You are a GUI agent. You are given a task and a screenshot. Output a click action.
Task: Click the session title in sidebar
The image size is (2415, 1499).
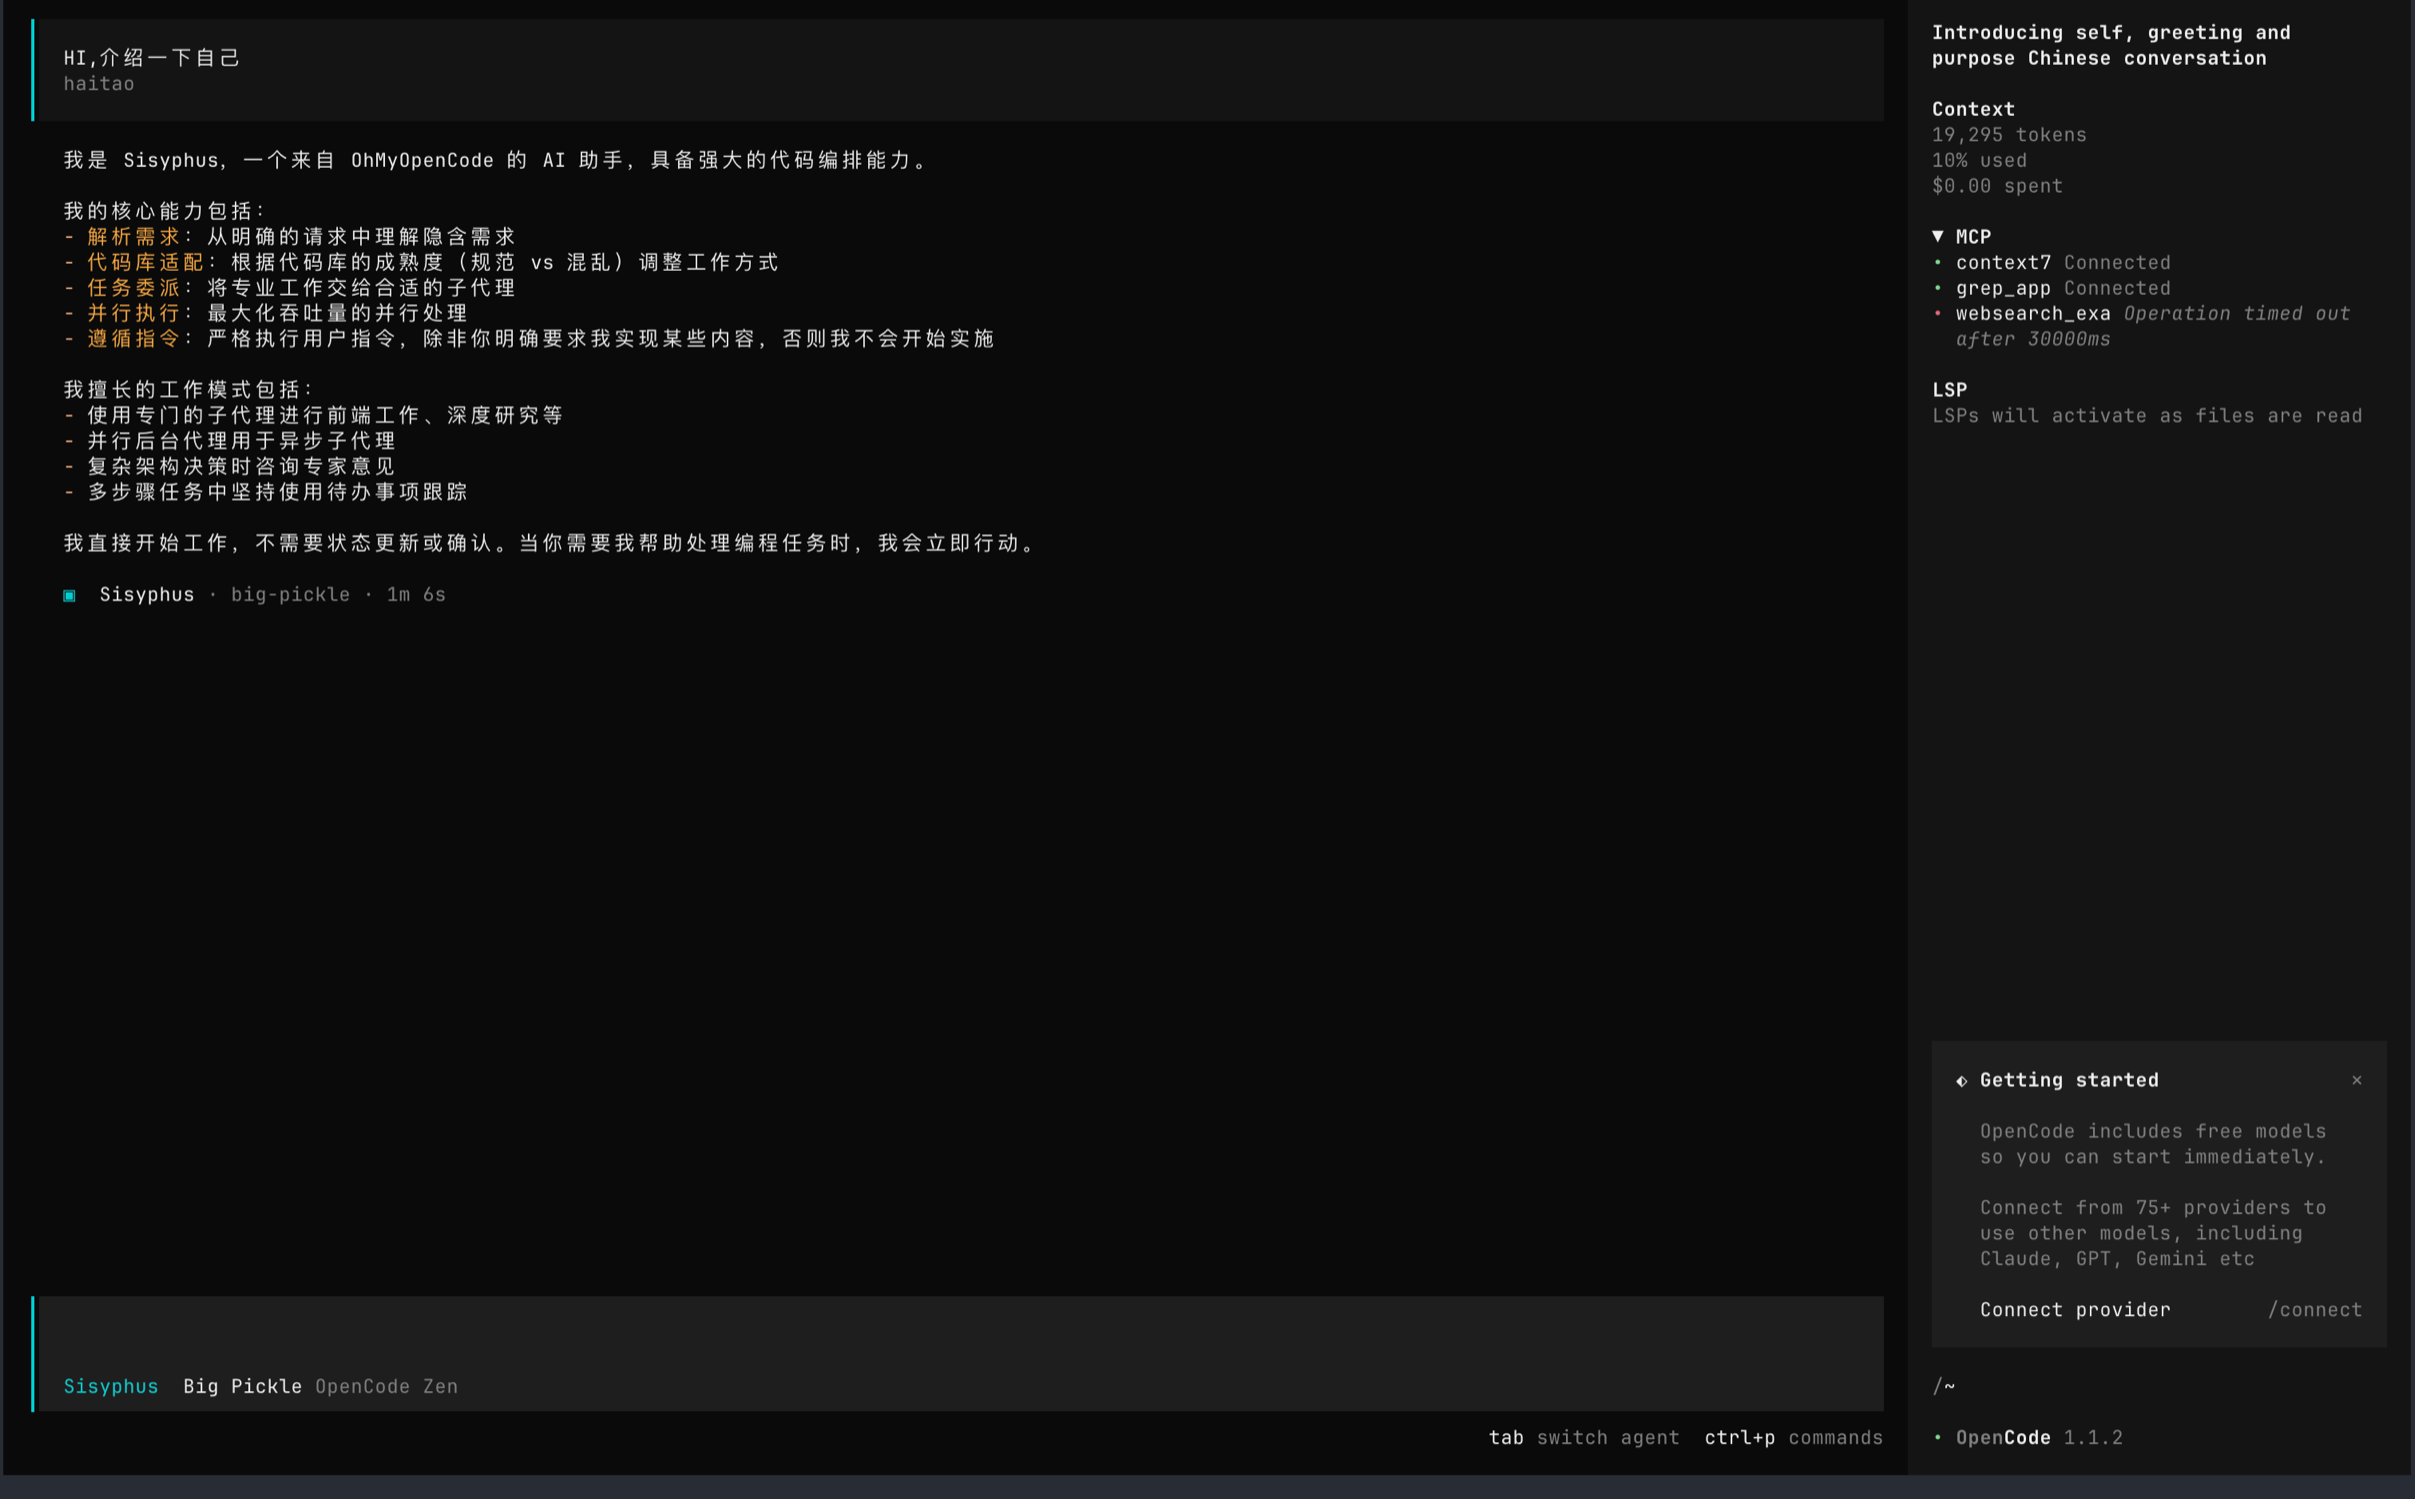[x=2110, y=45]
